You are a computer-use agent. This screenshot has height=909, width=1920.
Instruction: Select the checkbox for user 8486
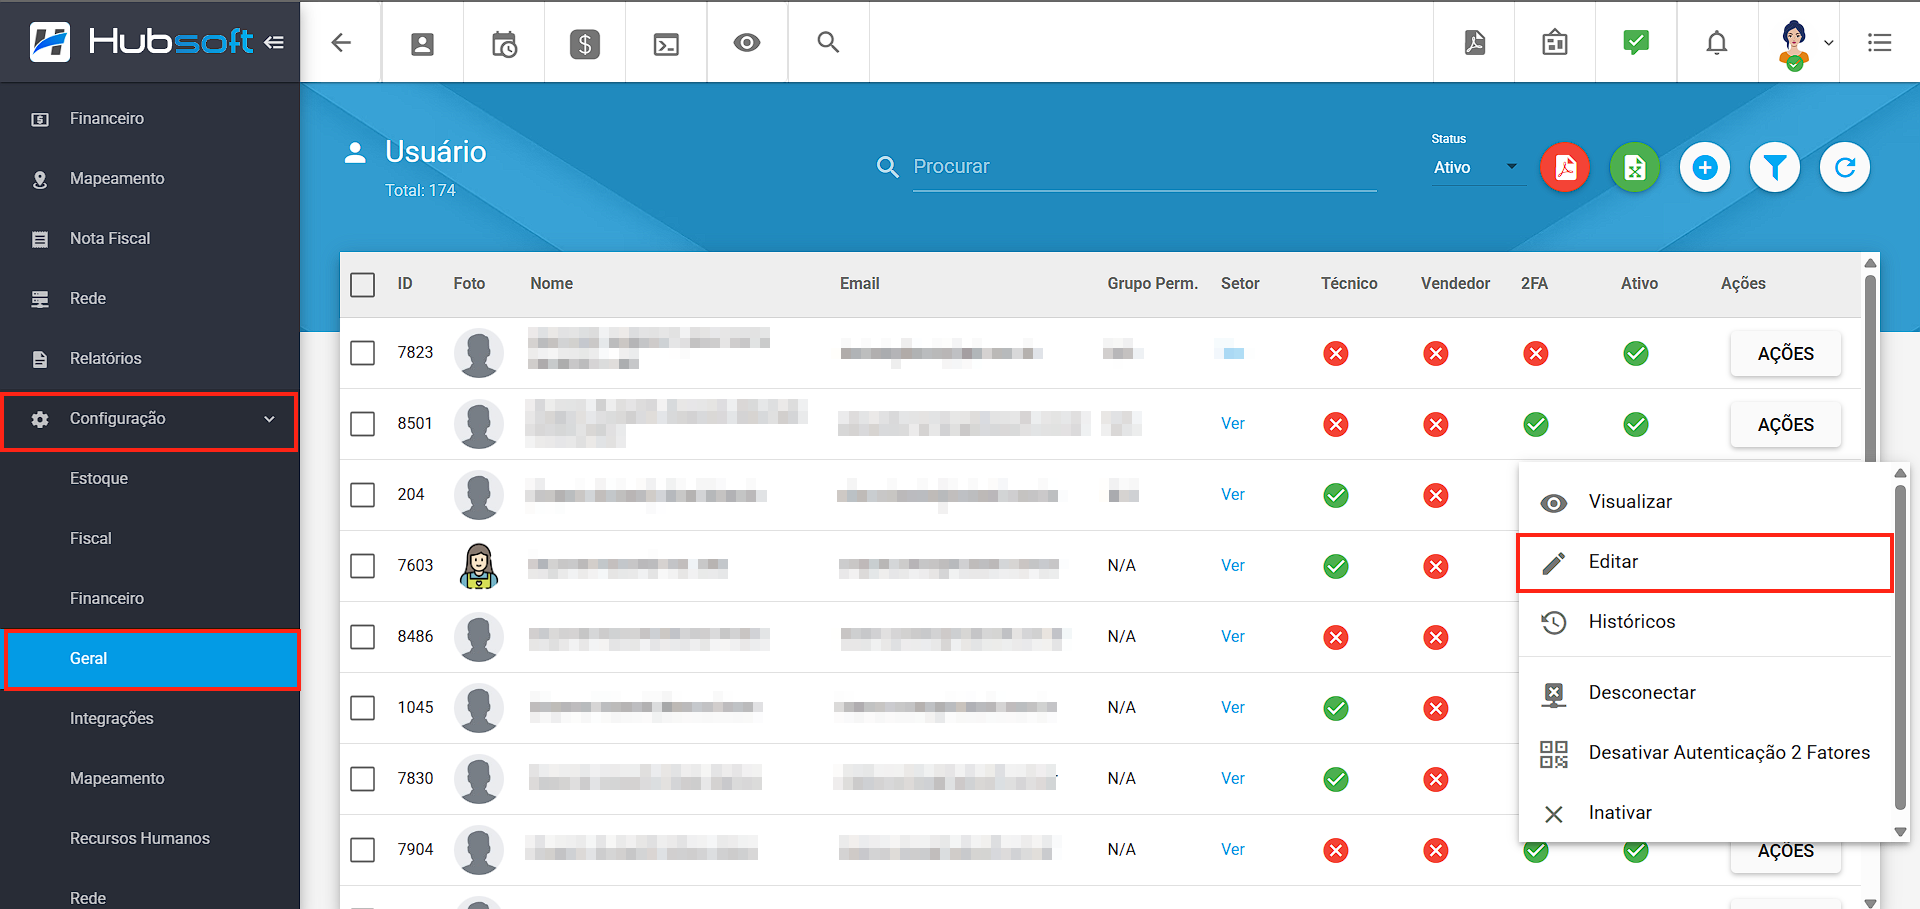[x=363, y=637]
